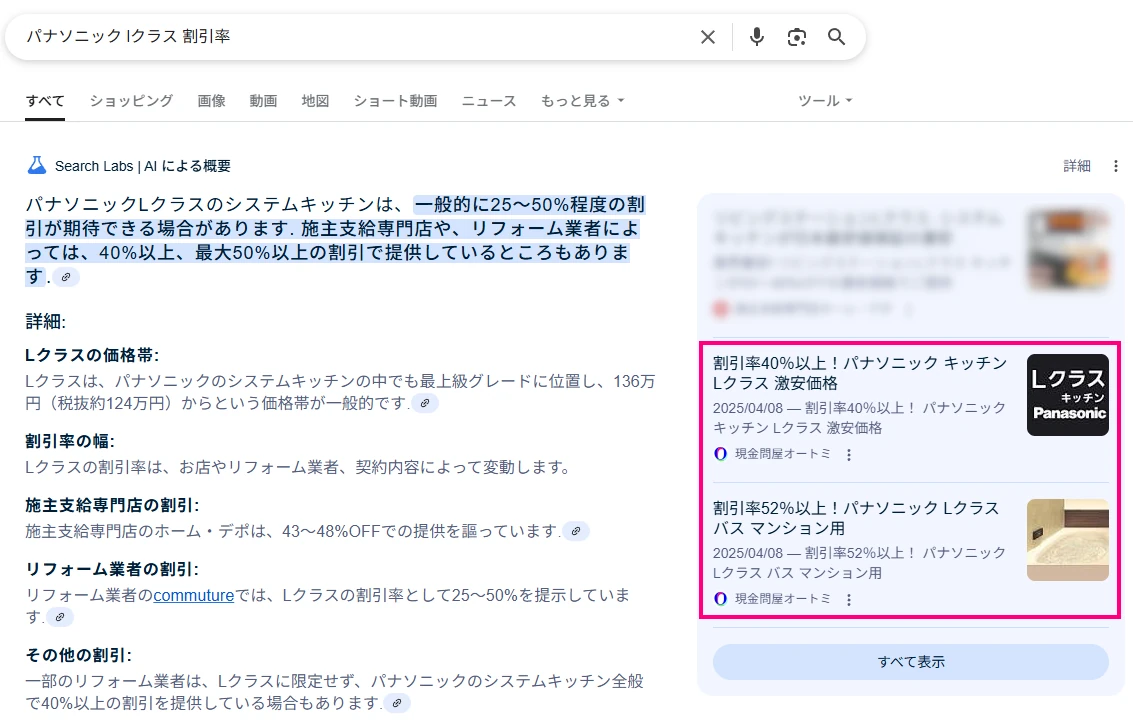Open the AI overview three-dot menu
The width and height of the screenshot is (1133, 726).
pos(1116,166)
